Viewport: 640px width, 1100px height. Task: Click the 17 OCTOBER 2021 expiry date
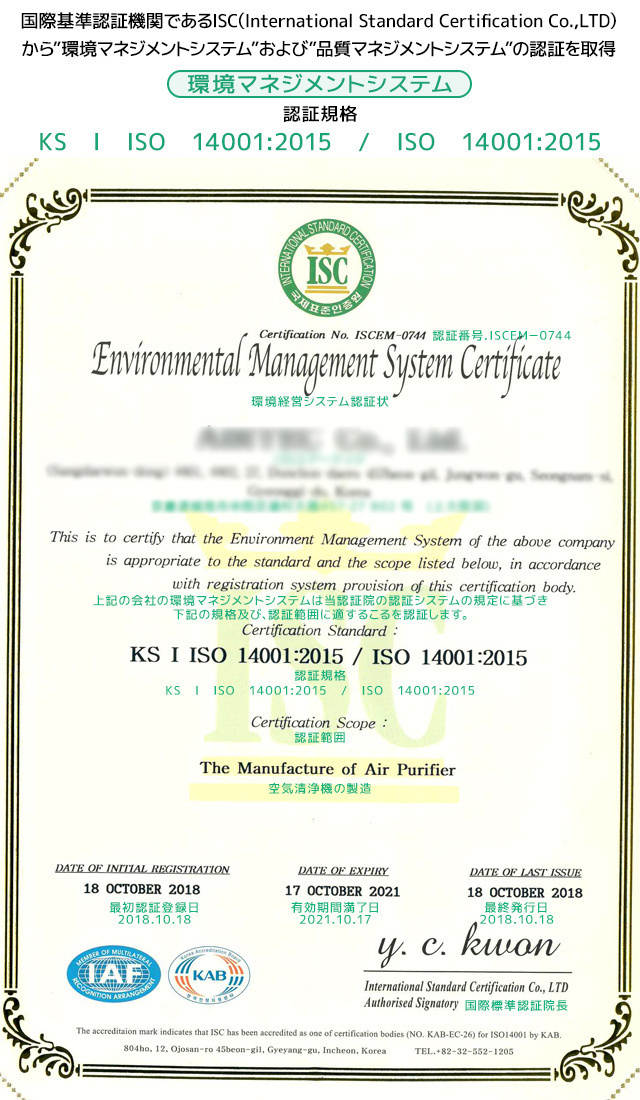click(x=343, y=891)
